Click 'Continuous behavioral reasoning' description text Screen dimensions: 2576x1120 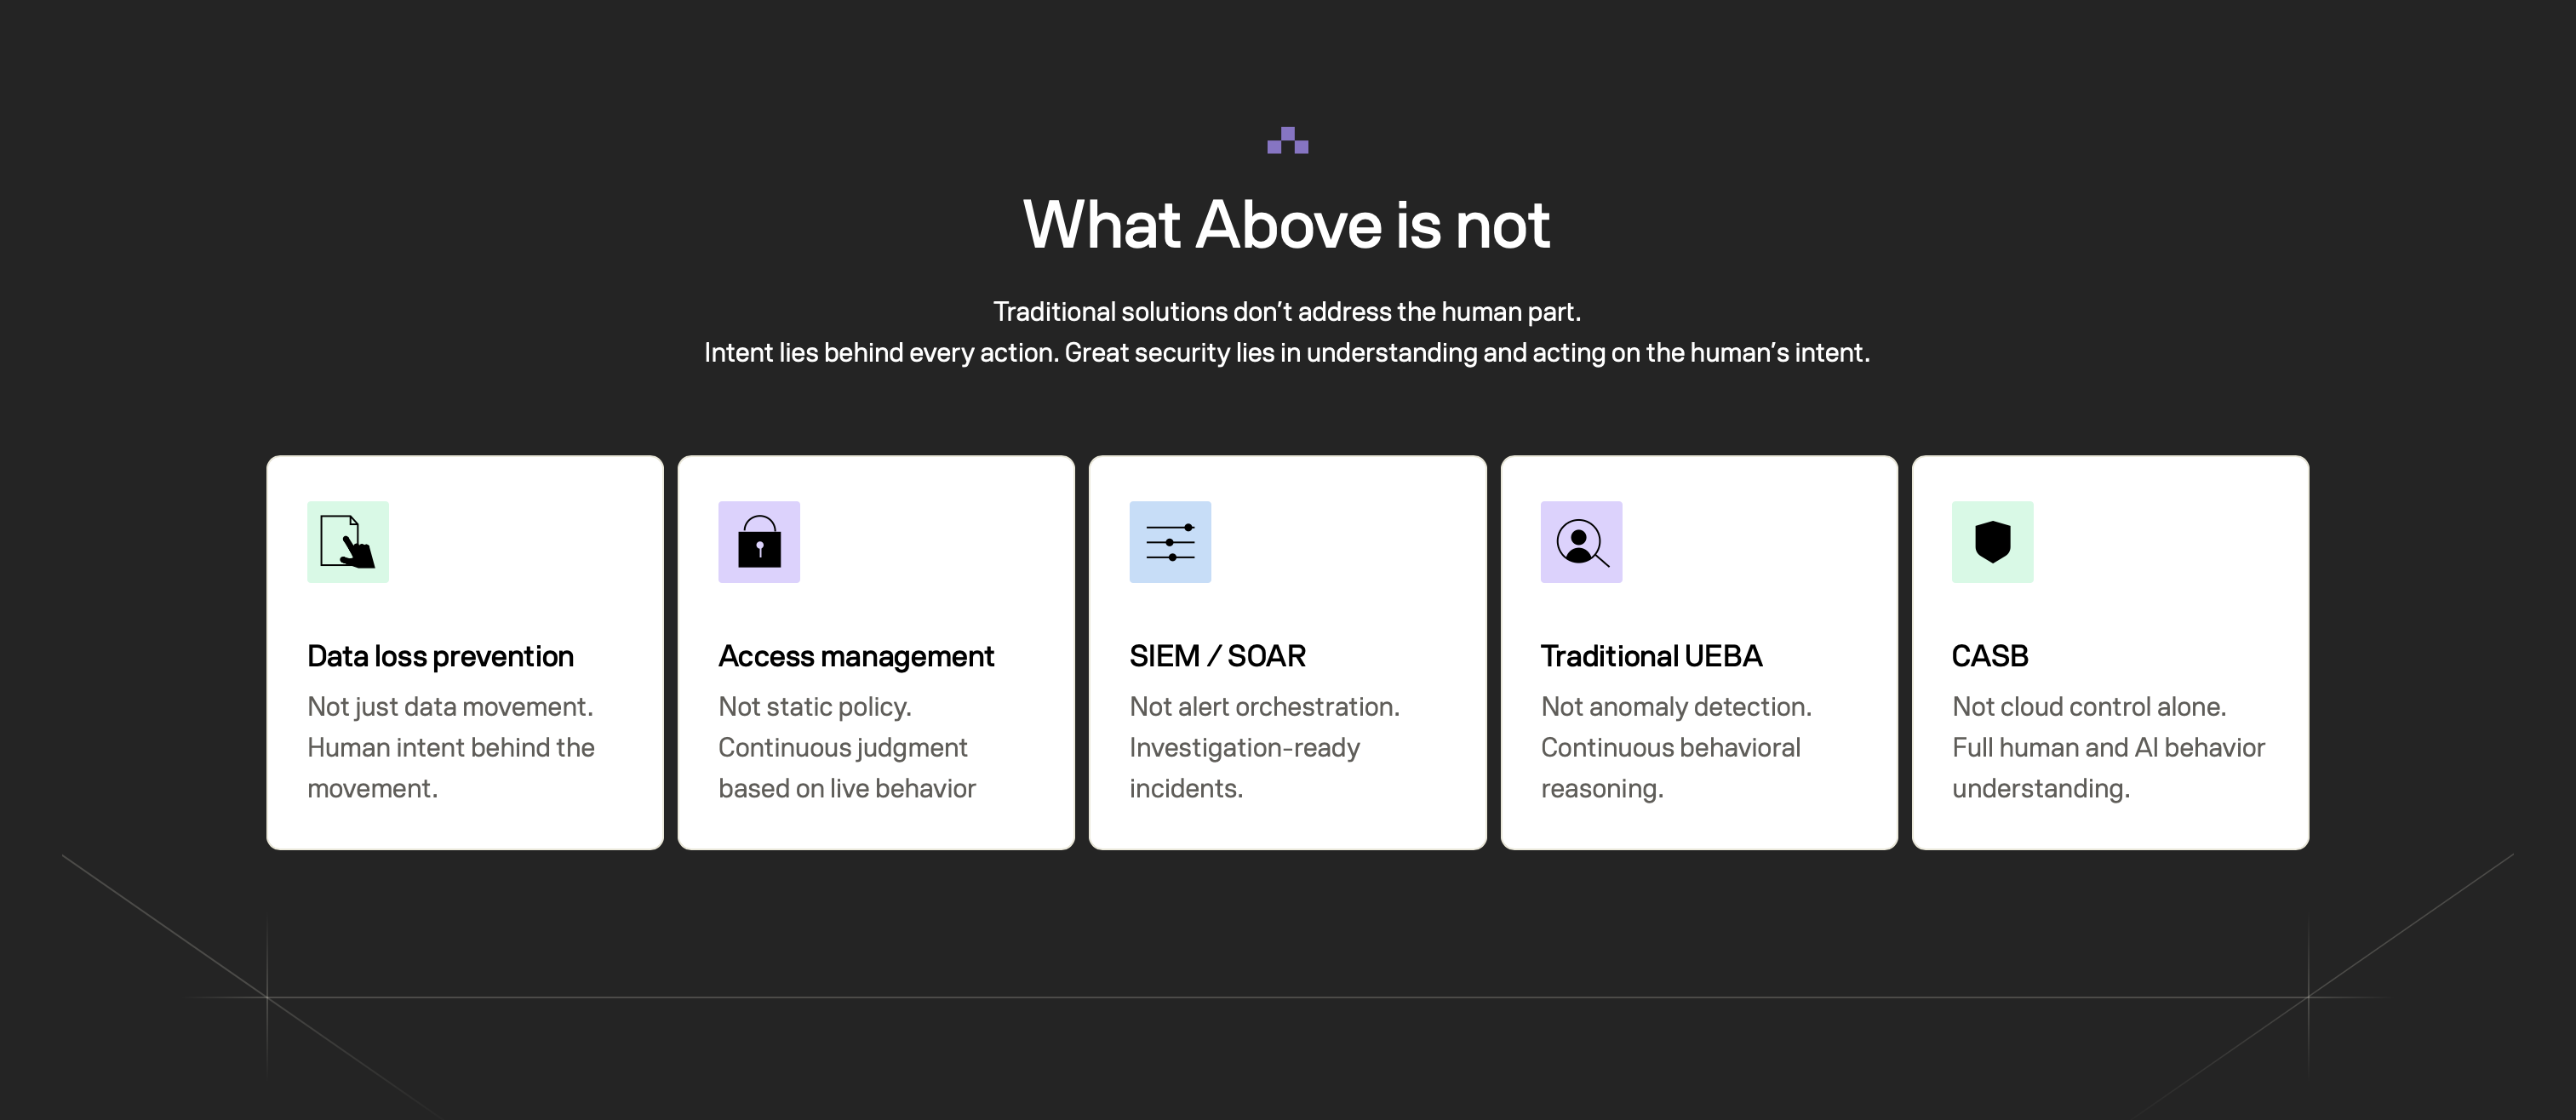click(1670, 768)
